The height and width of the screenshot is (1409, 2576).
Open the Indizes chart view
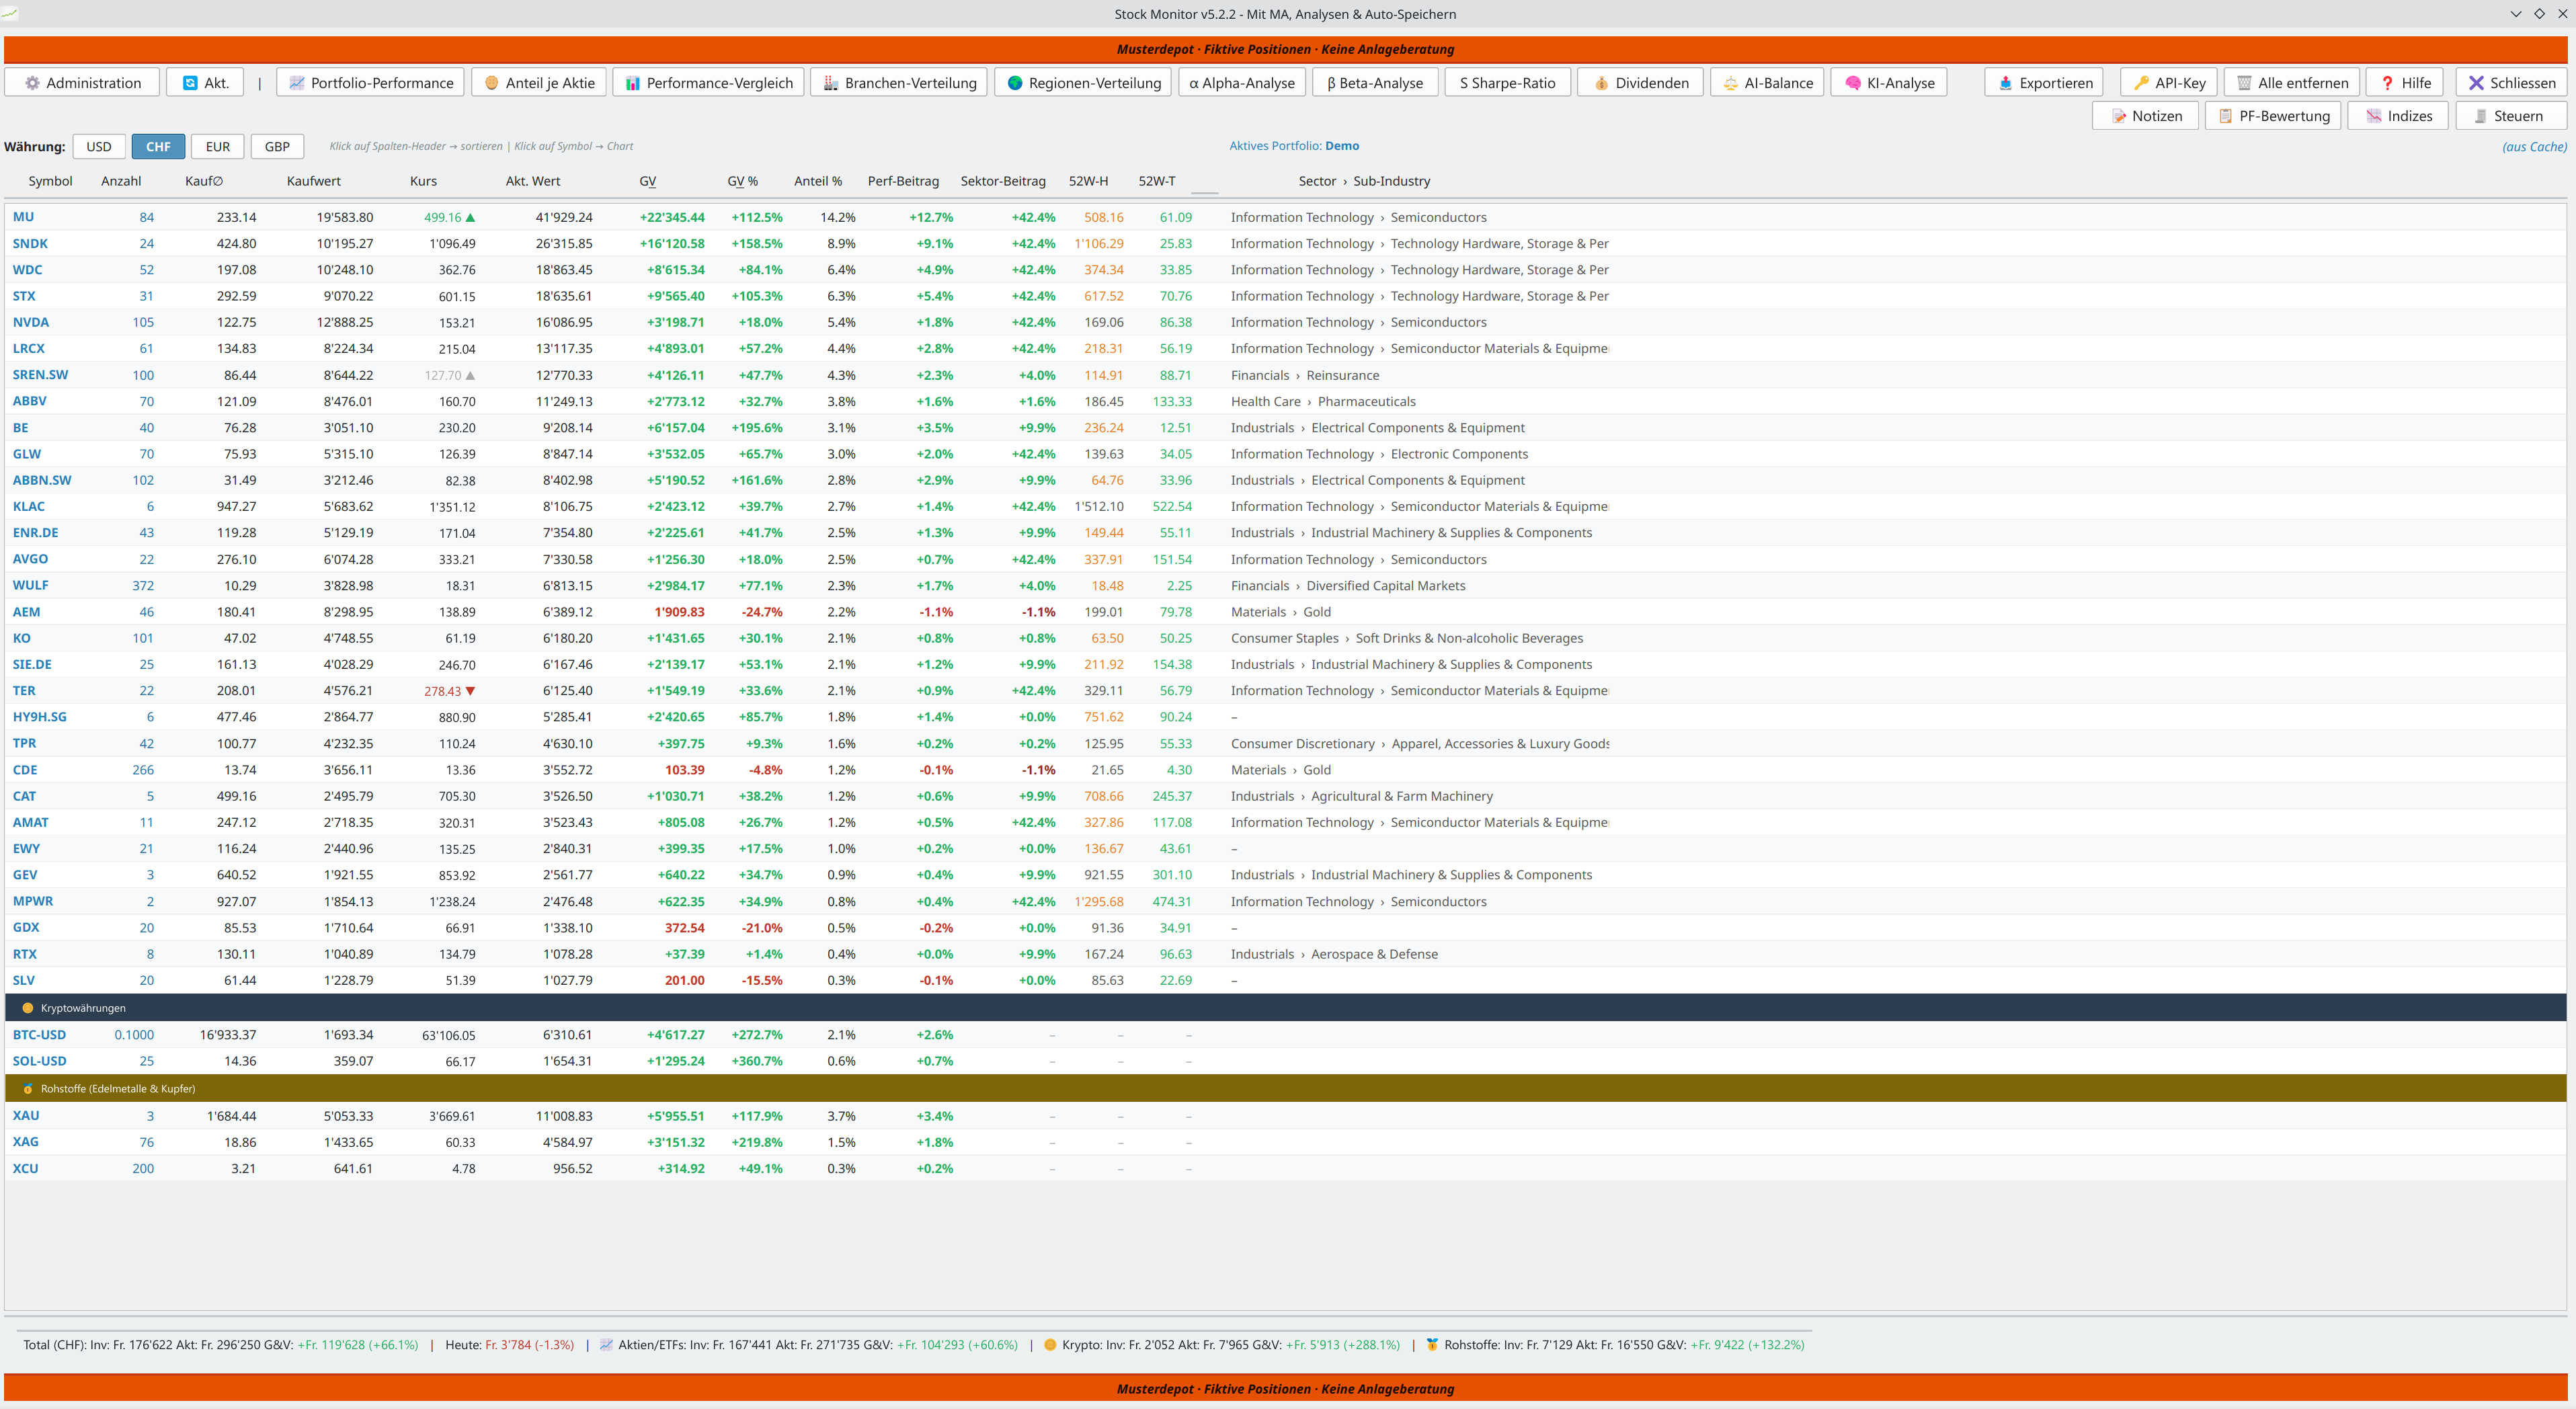click(2398, 116)
